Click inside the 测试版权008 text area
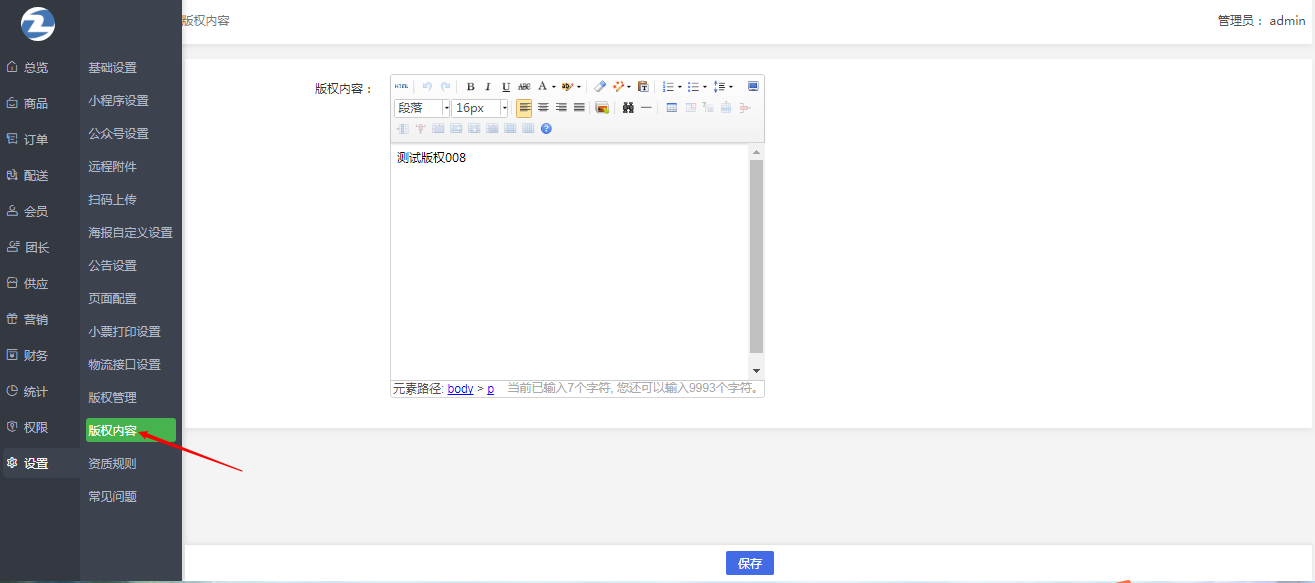 pos(431,158)
